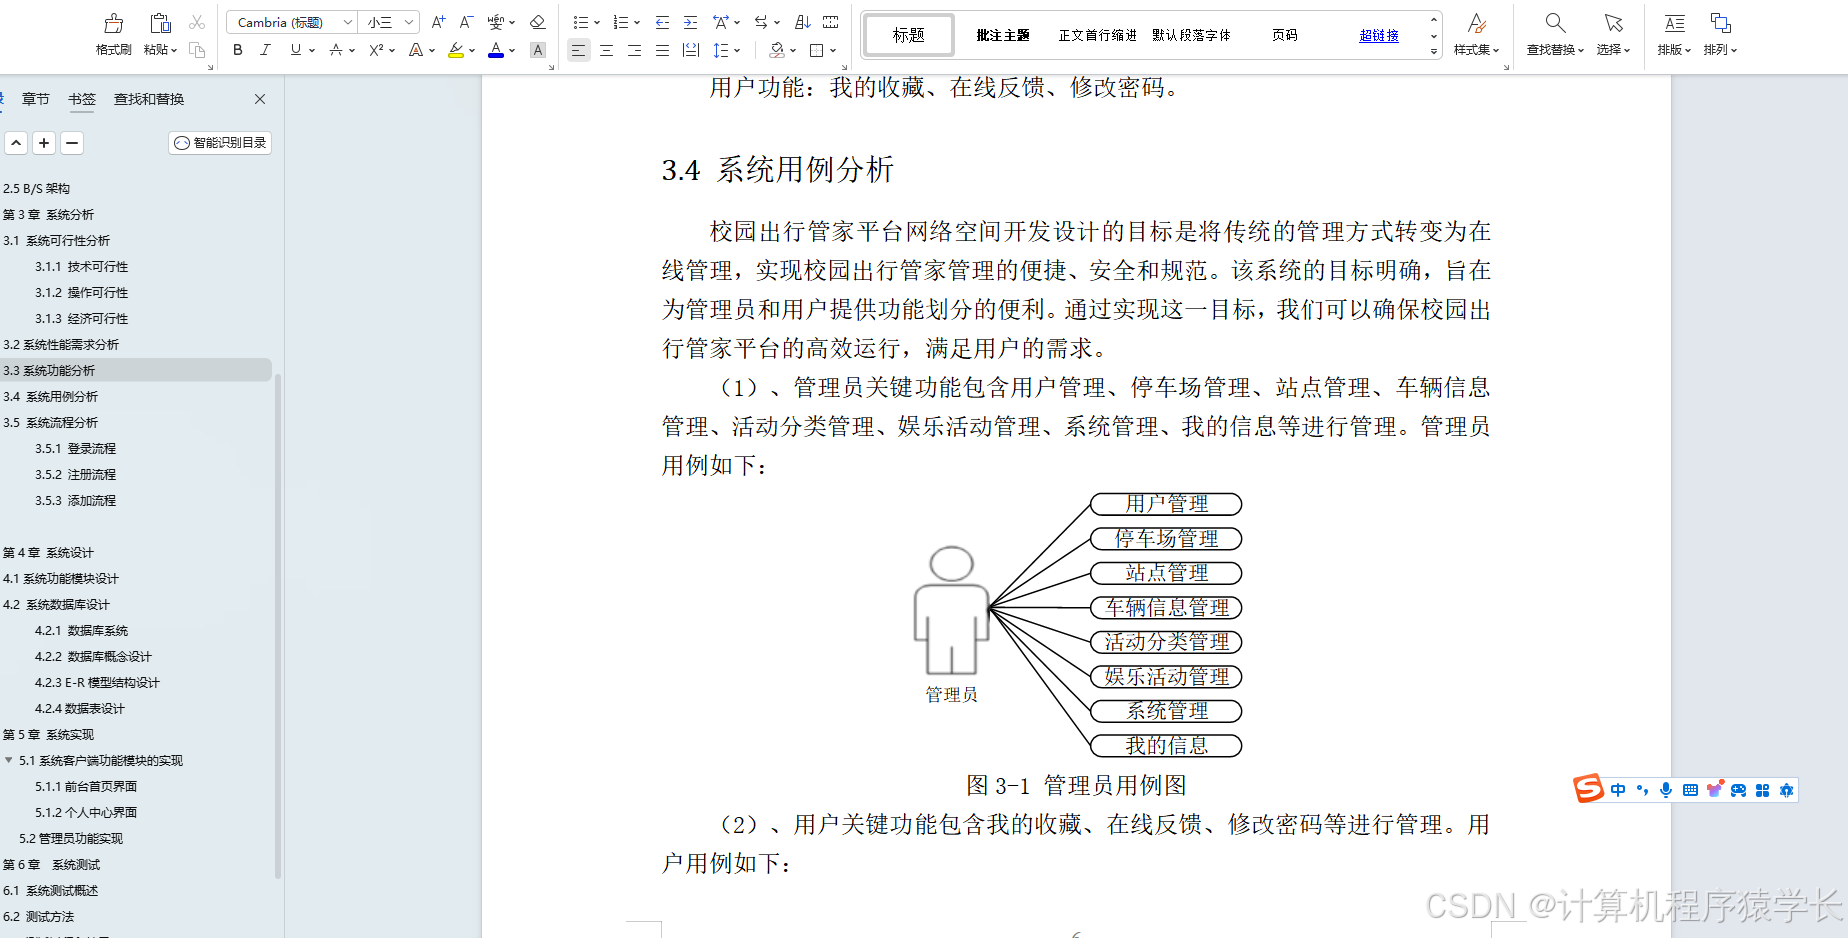Click 智能识别目录 button
This screenshot has width=1848, height=938.
pyautogui.click(x=220, y=143)
